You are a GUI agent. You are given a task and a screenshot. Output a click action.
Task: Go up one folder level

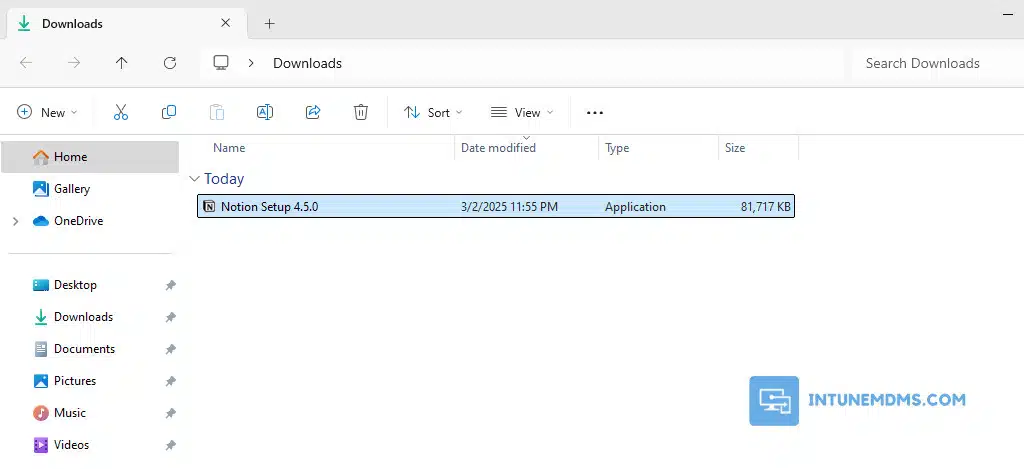(122, 63)
